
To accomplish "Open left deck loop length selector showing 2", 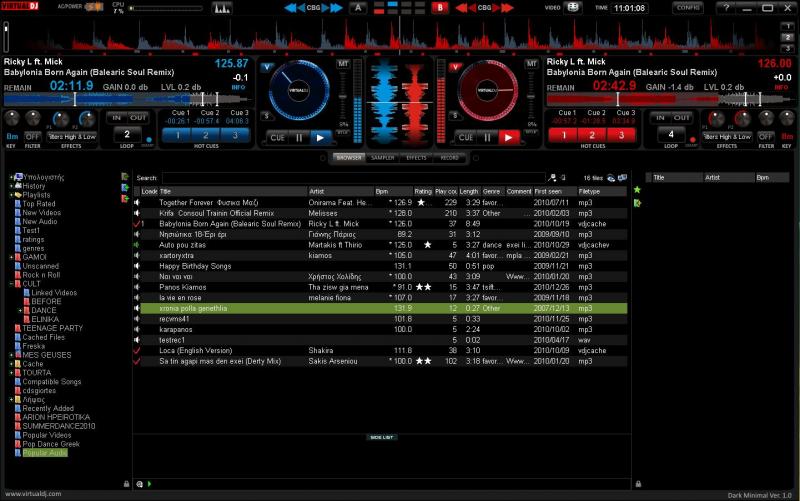I will (x=127, y=135).
